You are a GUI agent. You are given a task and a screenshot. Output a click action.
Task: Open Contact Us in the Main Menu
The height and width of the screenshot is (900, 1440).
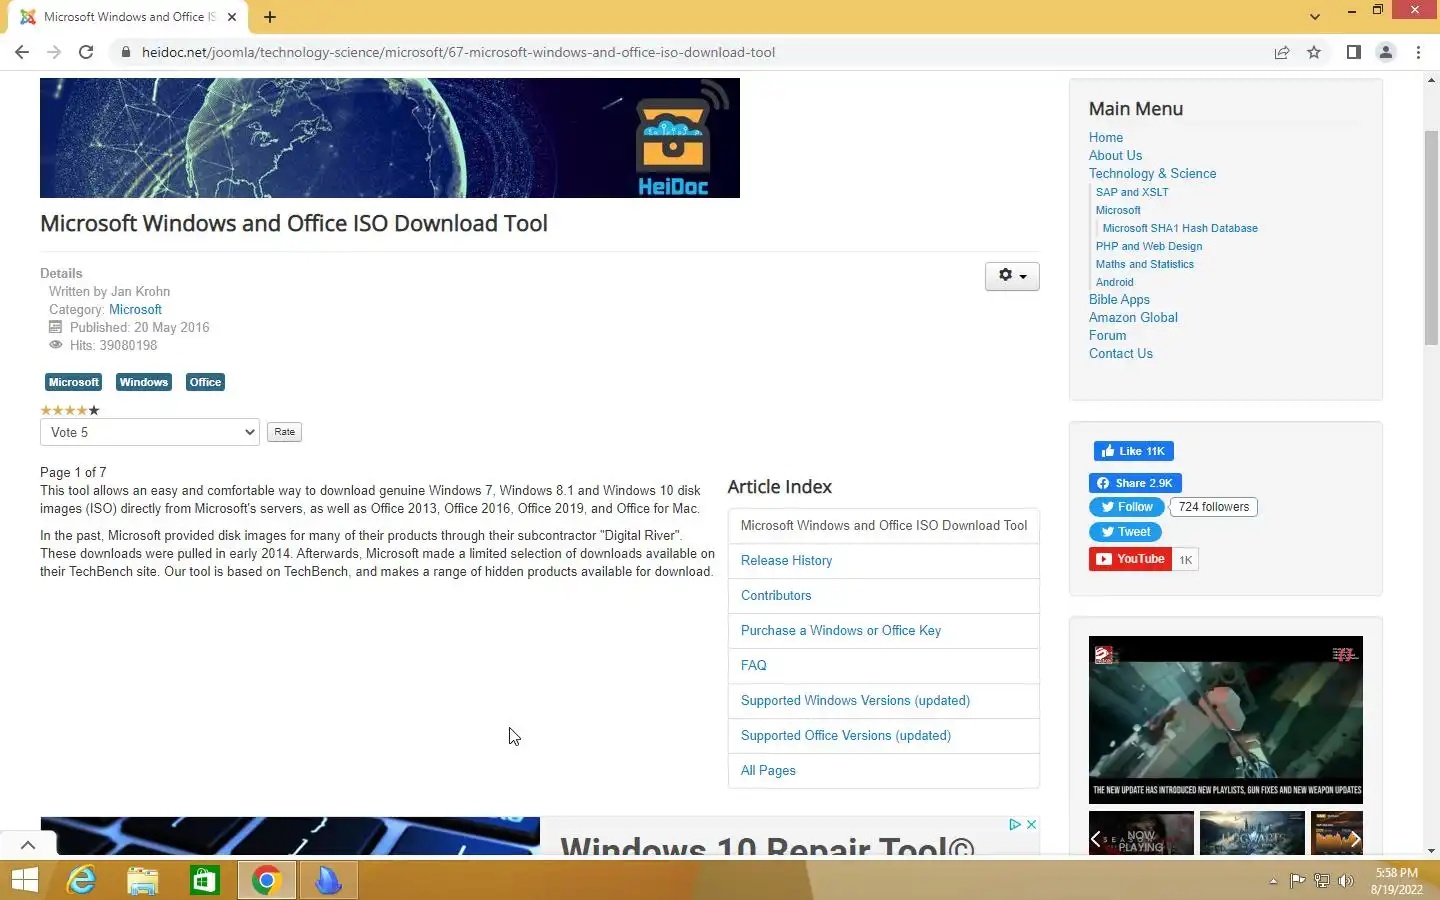(x=1121, y=354)
